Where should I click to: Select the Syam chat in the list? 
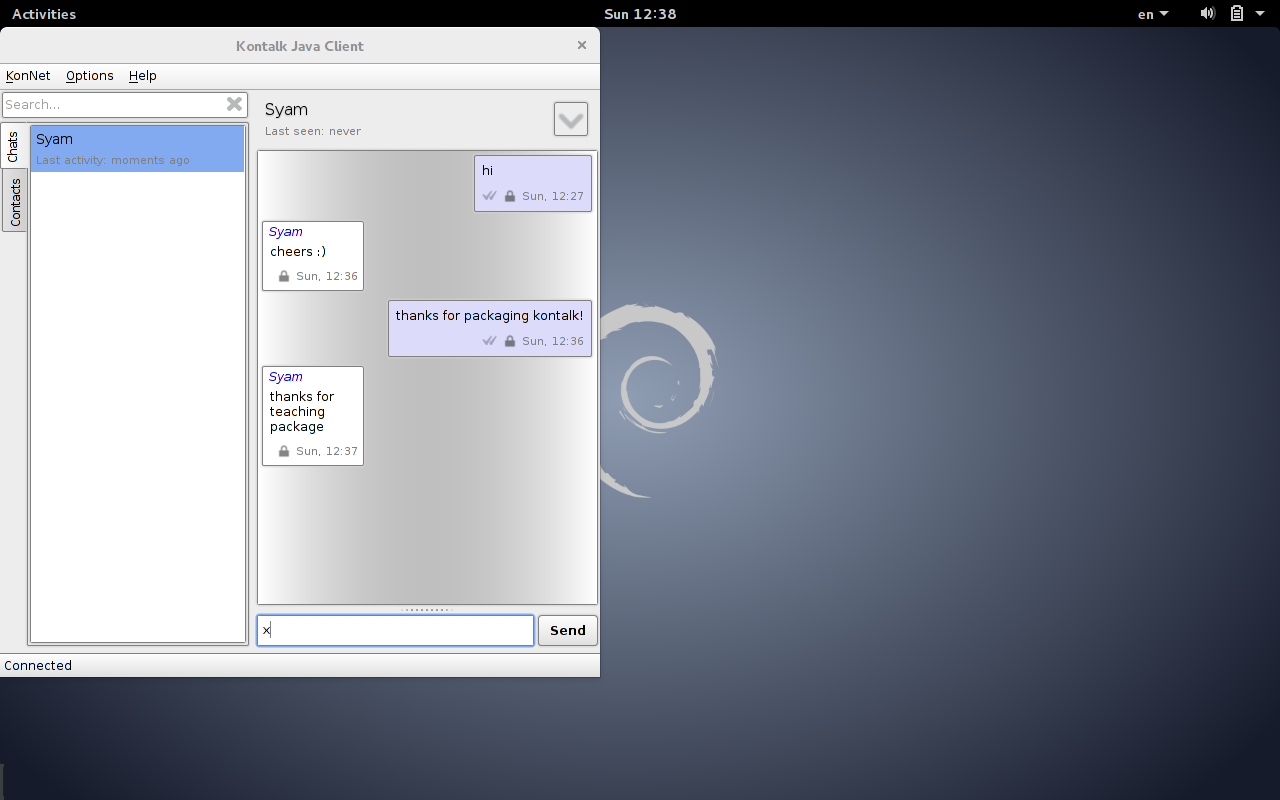(138, 148)
